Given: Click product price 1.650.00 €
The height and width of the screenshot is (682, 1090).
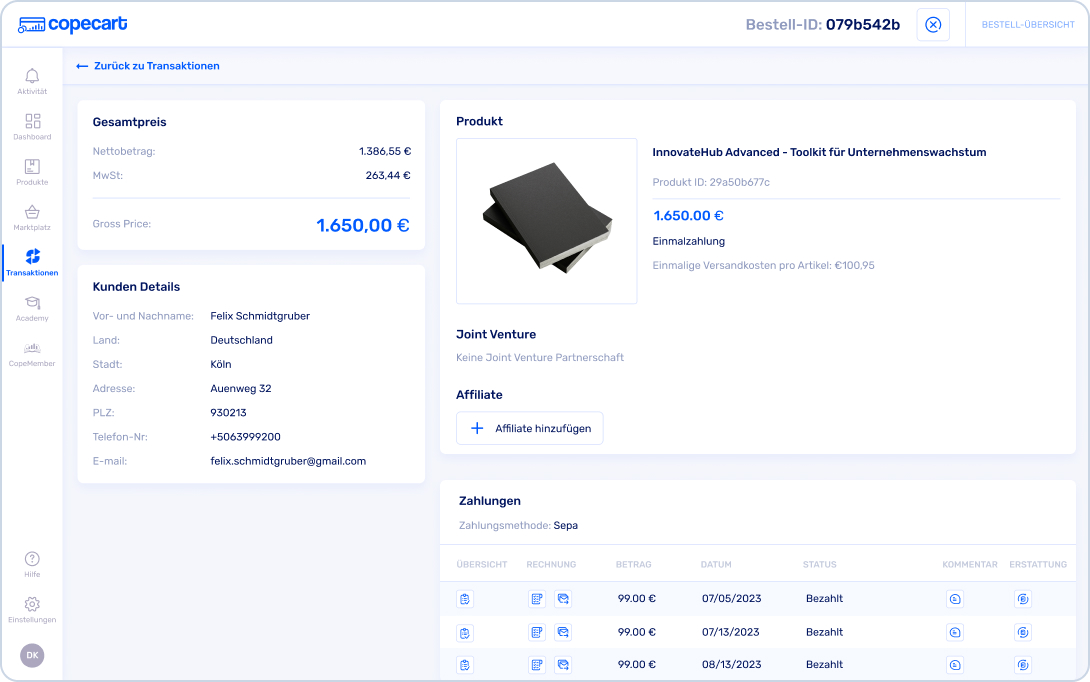Looking at the screenshot, I should point(688,216).
